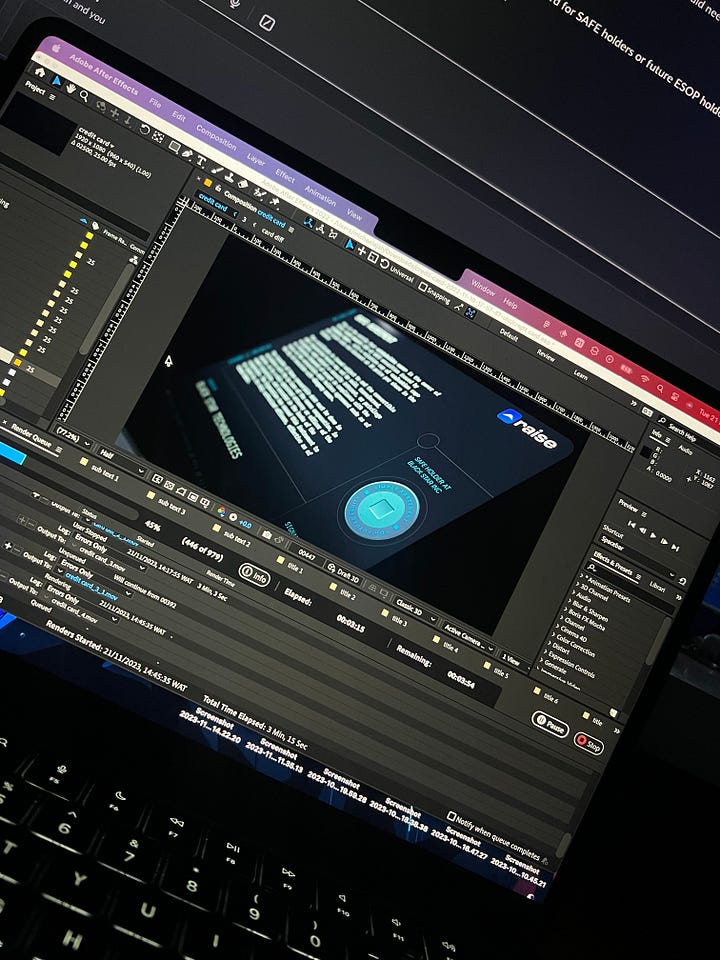Play the preview in Preview panel
The height and width of the screenshot is (960, 720).
[653, 536]
